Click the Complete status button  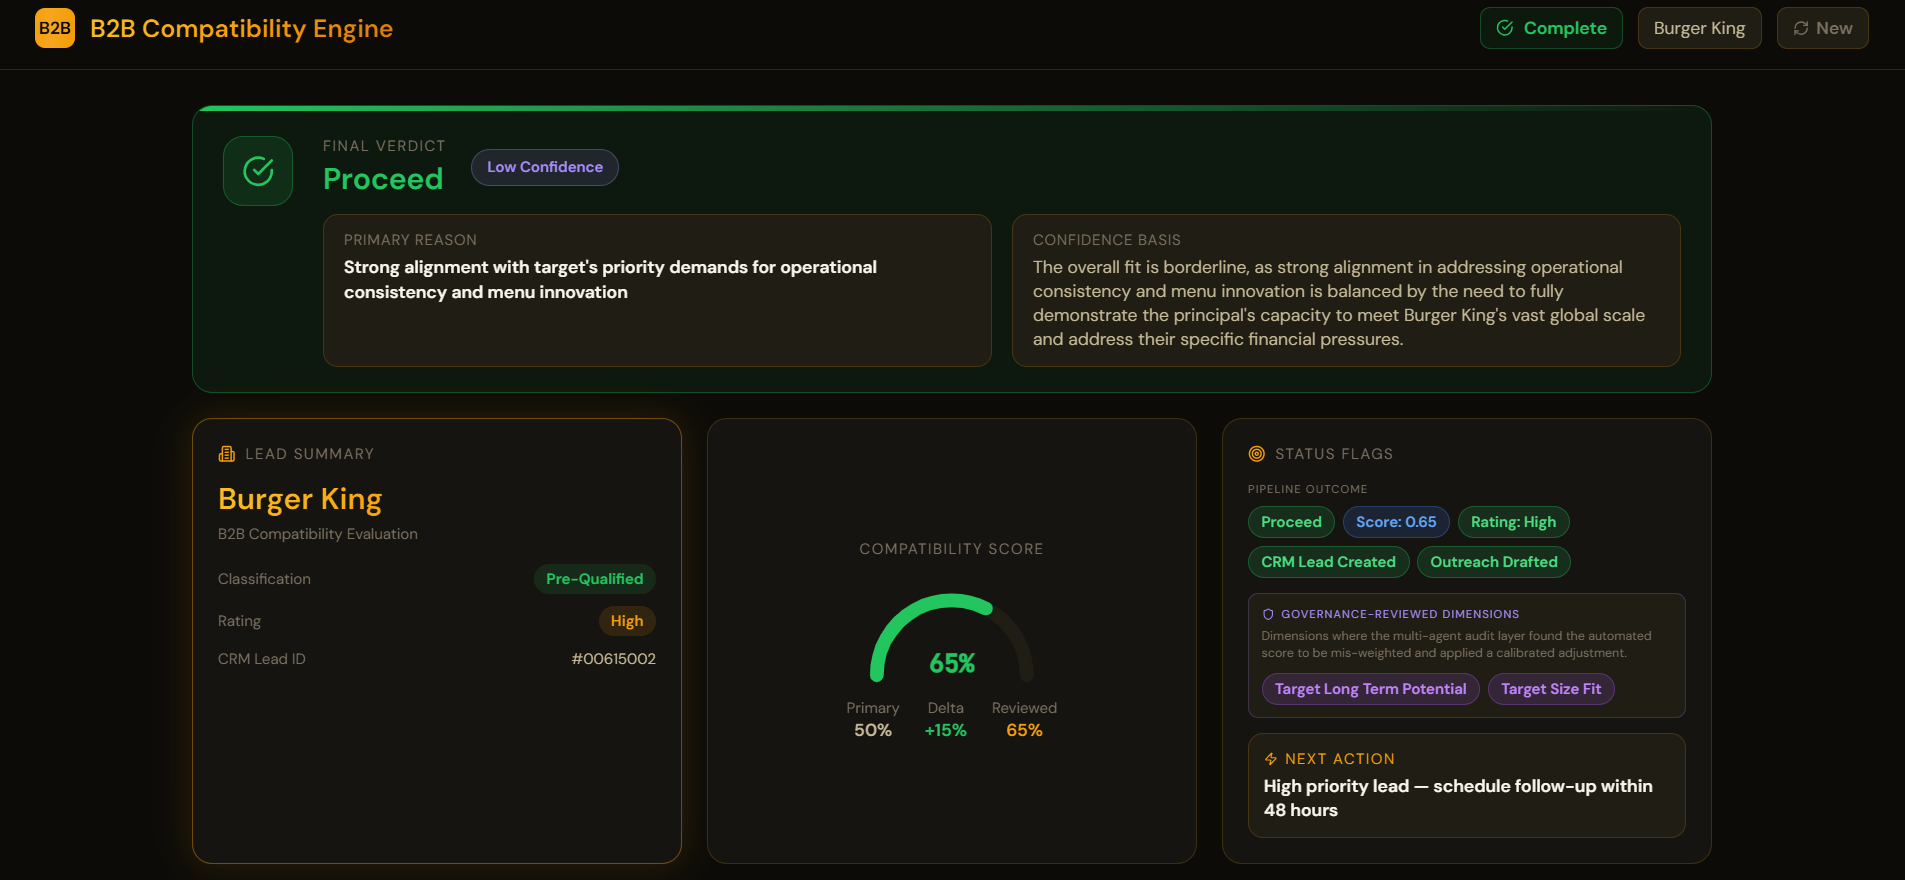[1551, 28]
